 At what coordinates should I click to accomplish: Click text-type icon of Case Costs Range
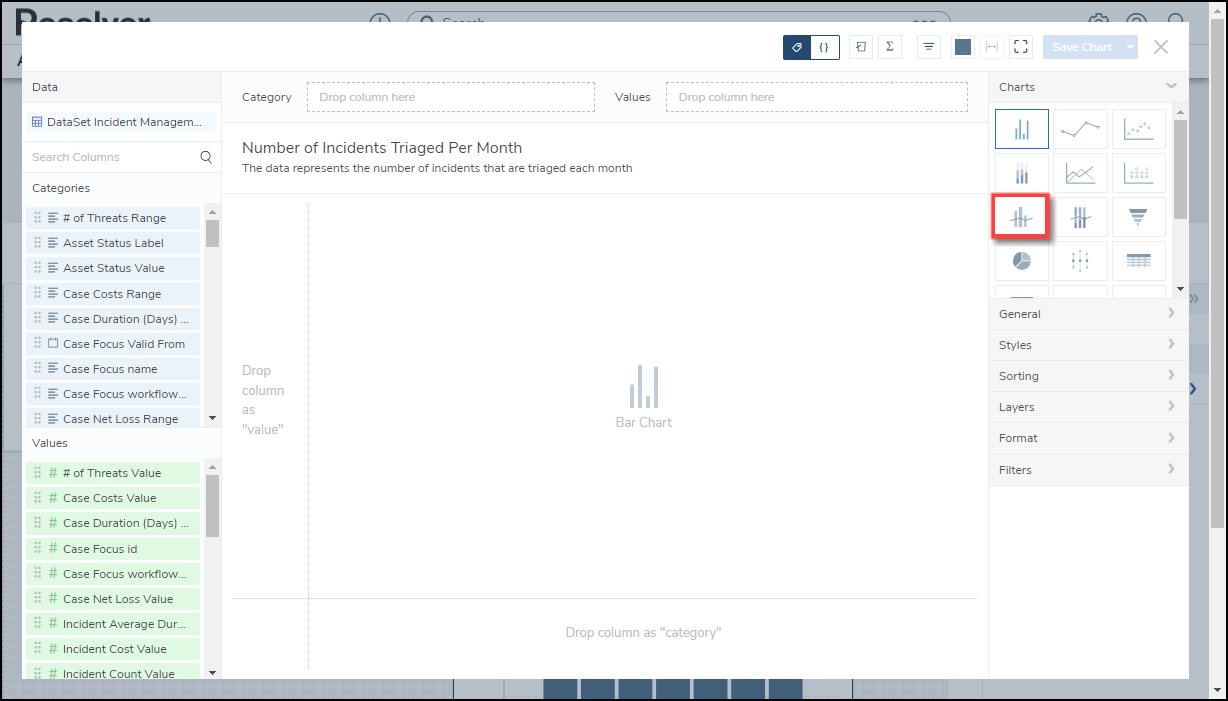[53, 294]
